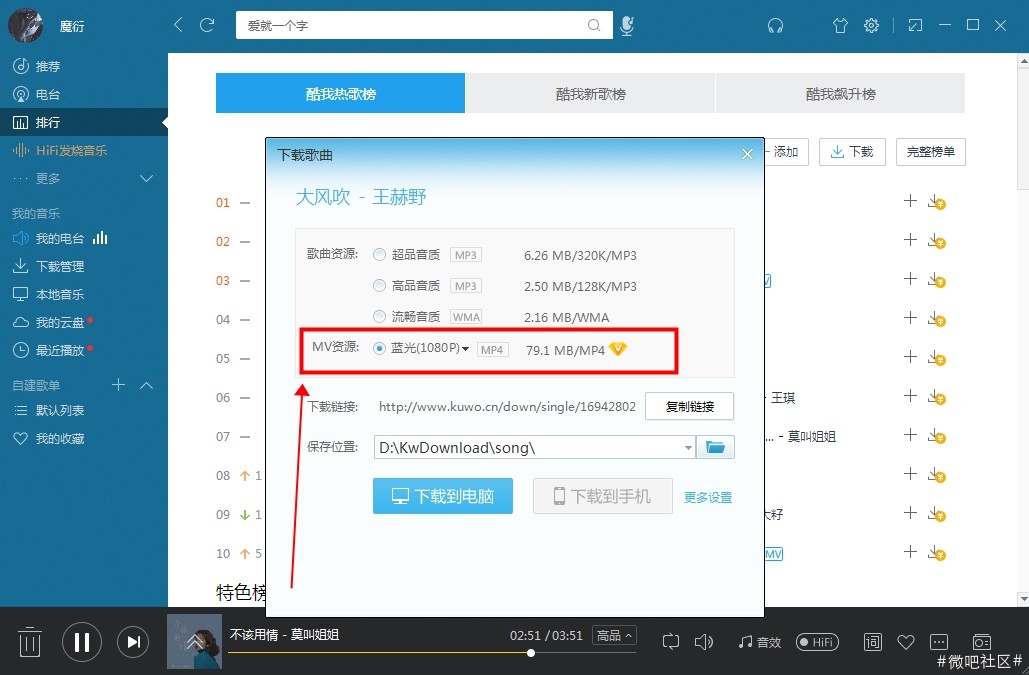Select the 流畅音质 radio option
The height and width of the screenshot is (675, 1029).
point(379,316)
